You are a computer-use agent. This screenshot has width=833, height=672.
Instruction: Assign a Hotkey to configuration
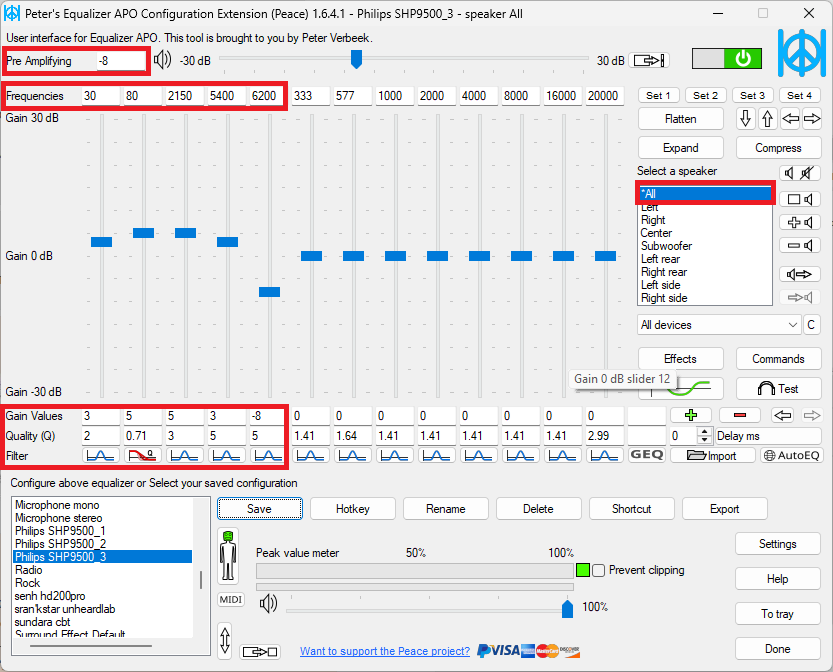(352, 508)
